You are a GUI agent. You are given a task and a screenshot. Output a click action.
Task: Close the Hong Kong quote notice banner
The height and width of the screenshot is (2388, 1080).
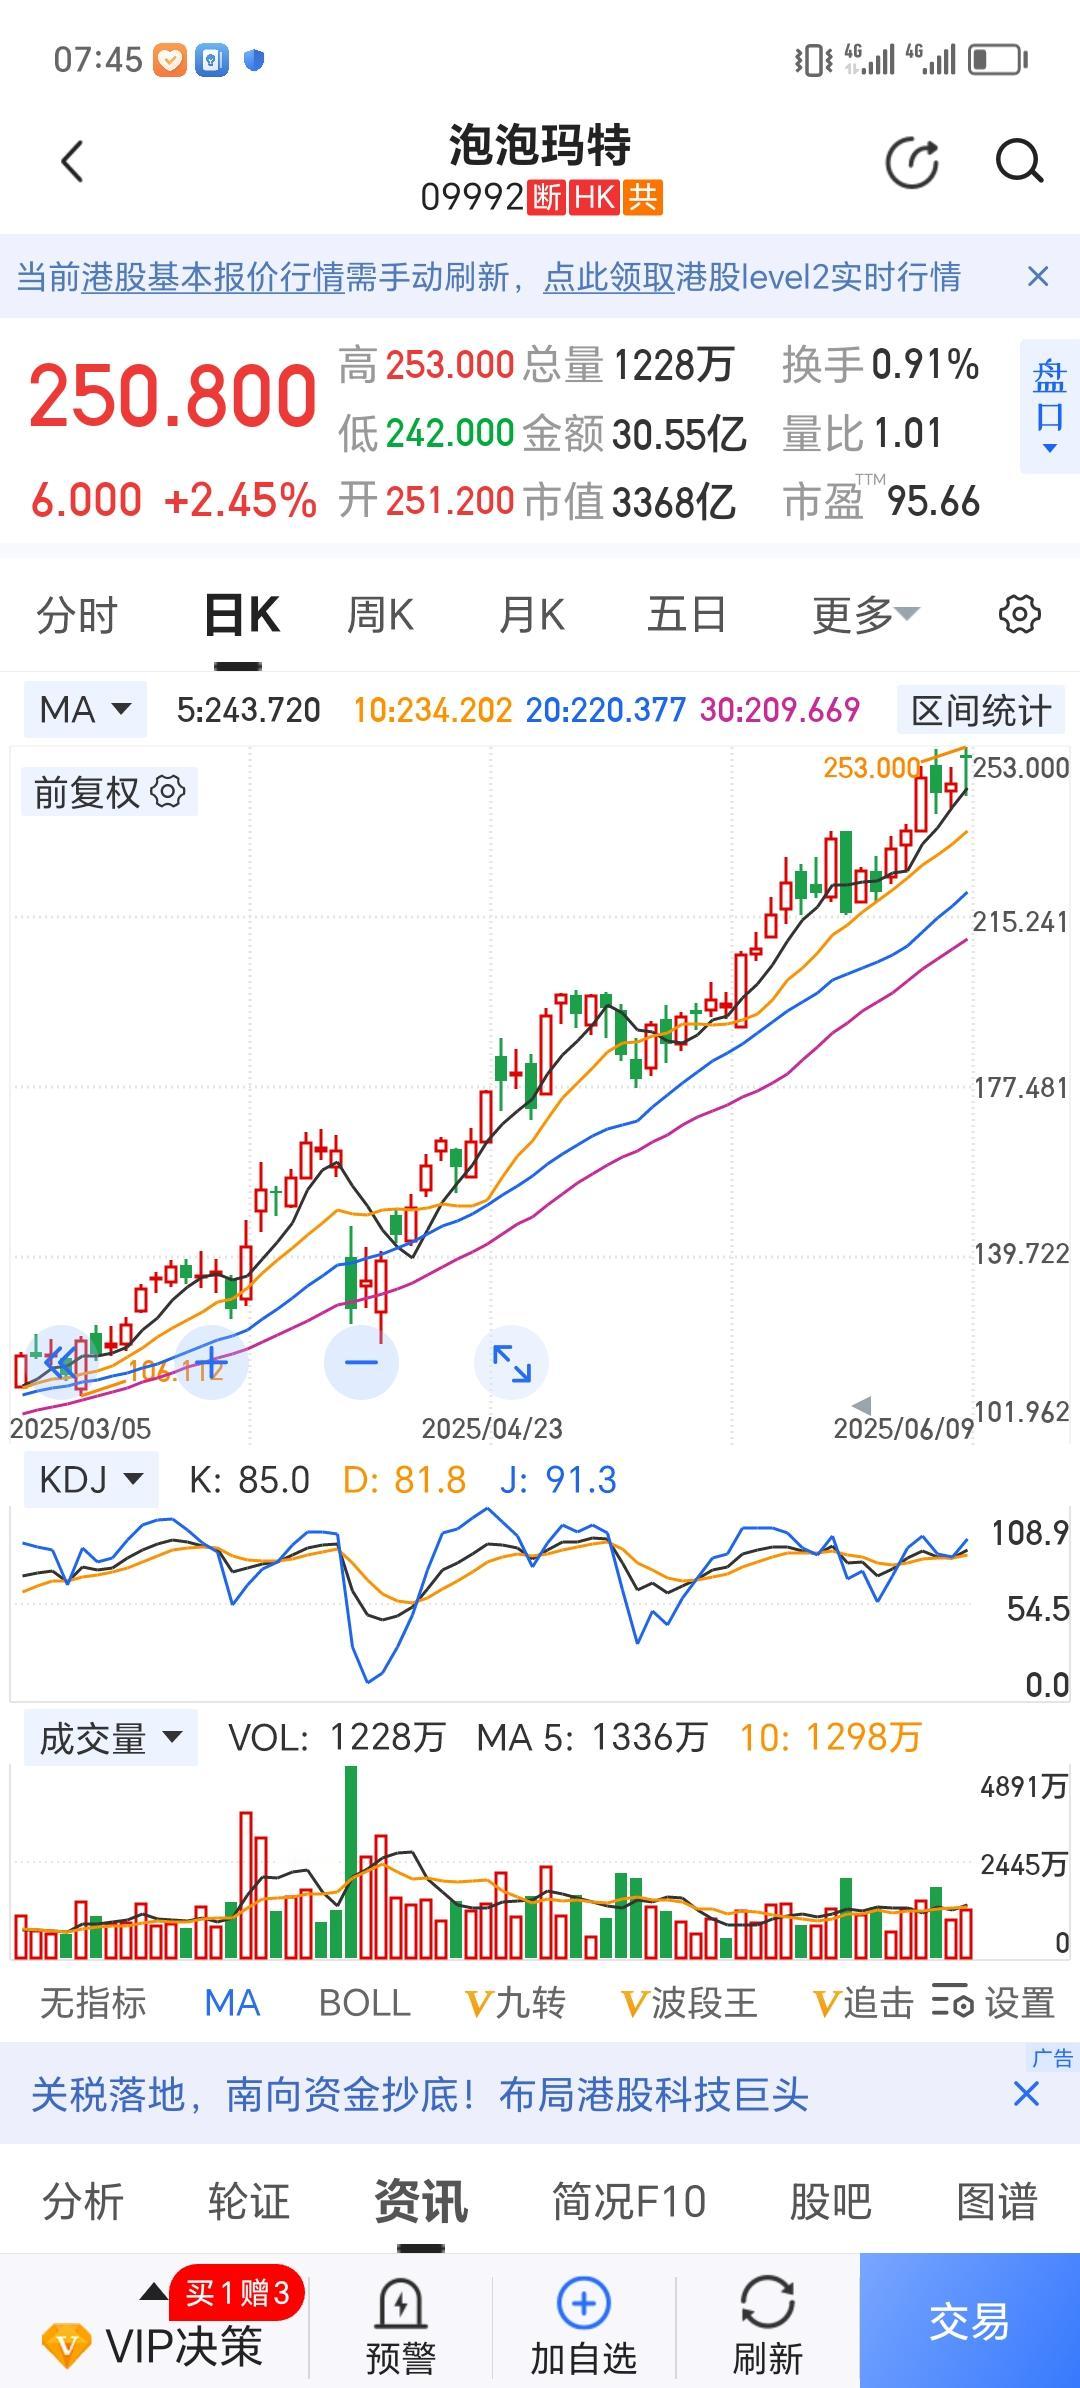(1038, 276)
